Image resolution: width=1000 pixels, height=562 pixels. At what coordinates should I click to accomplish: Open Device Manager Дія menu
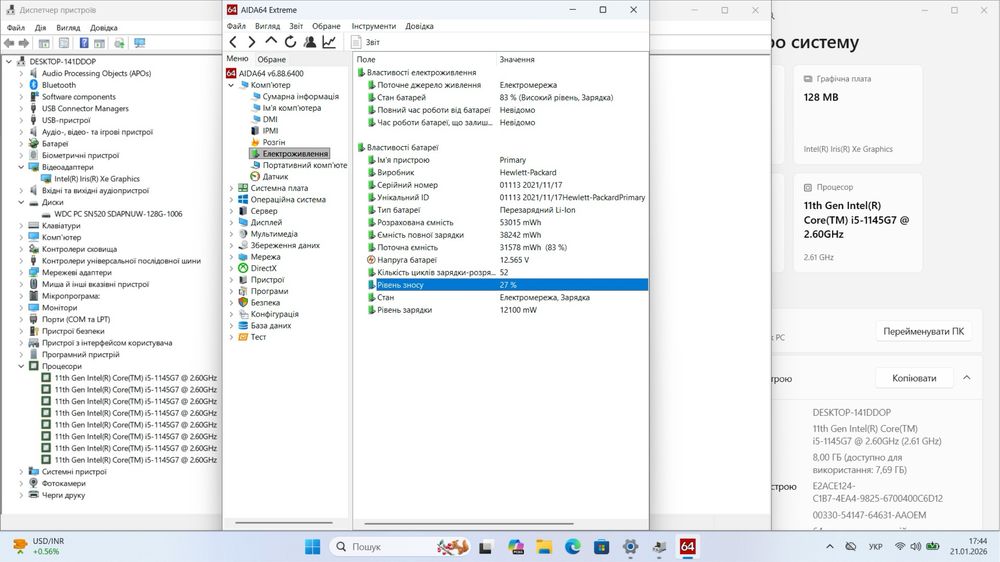(40, 28)
